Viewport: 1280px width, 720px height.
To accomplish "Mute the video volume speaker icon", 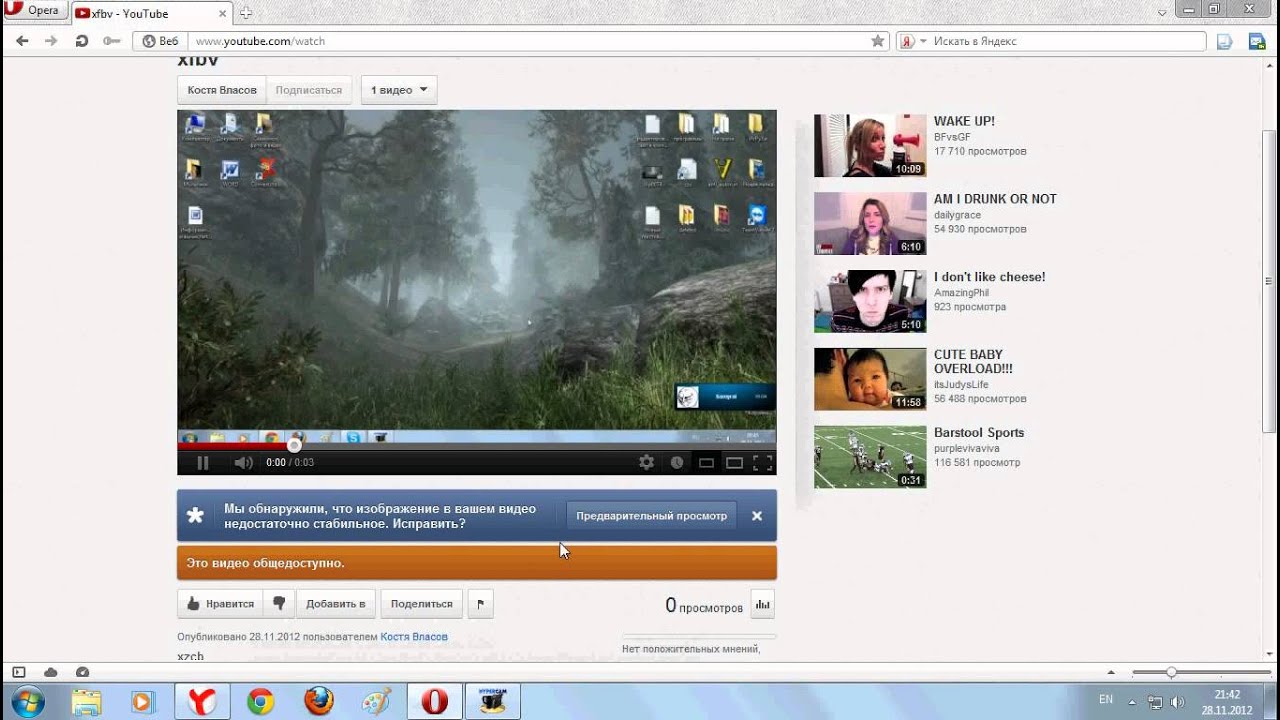I will click(243, 462).
